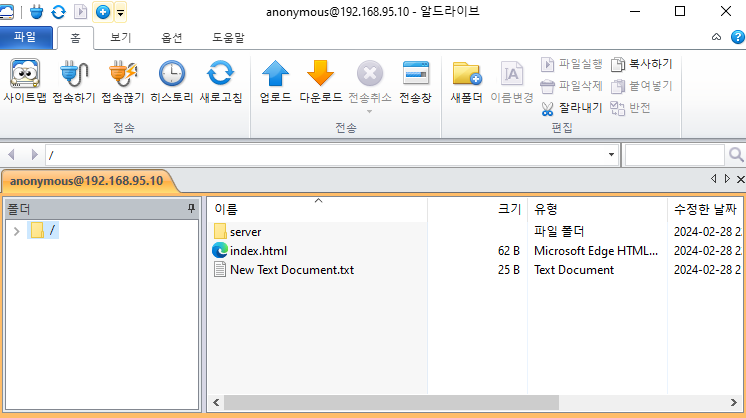Select the index.html file
Screen dimensions: 746x418
click(258, 251)
